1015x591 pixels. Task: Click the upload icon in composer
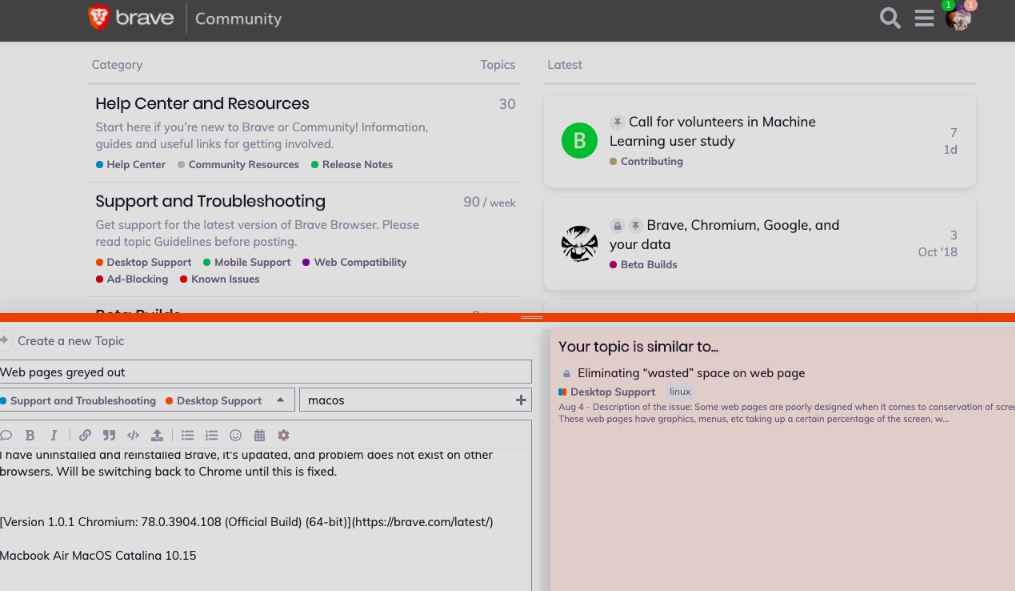(157, 435)
